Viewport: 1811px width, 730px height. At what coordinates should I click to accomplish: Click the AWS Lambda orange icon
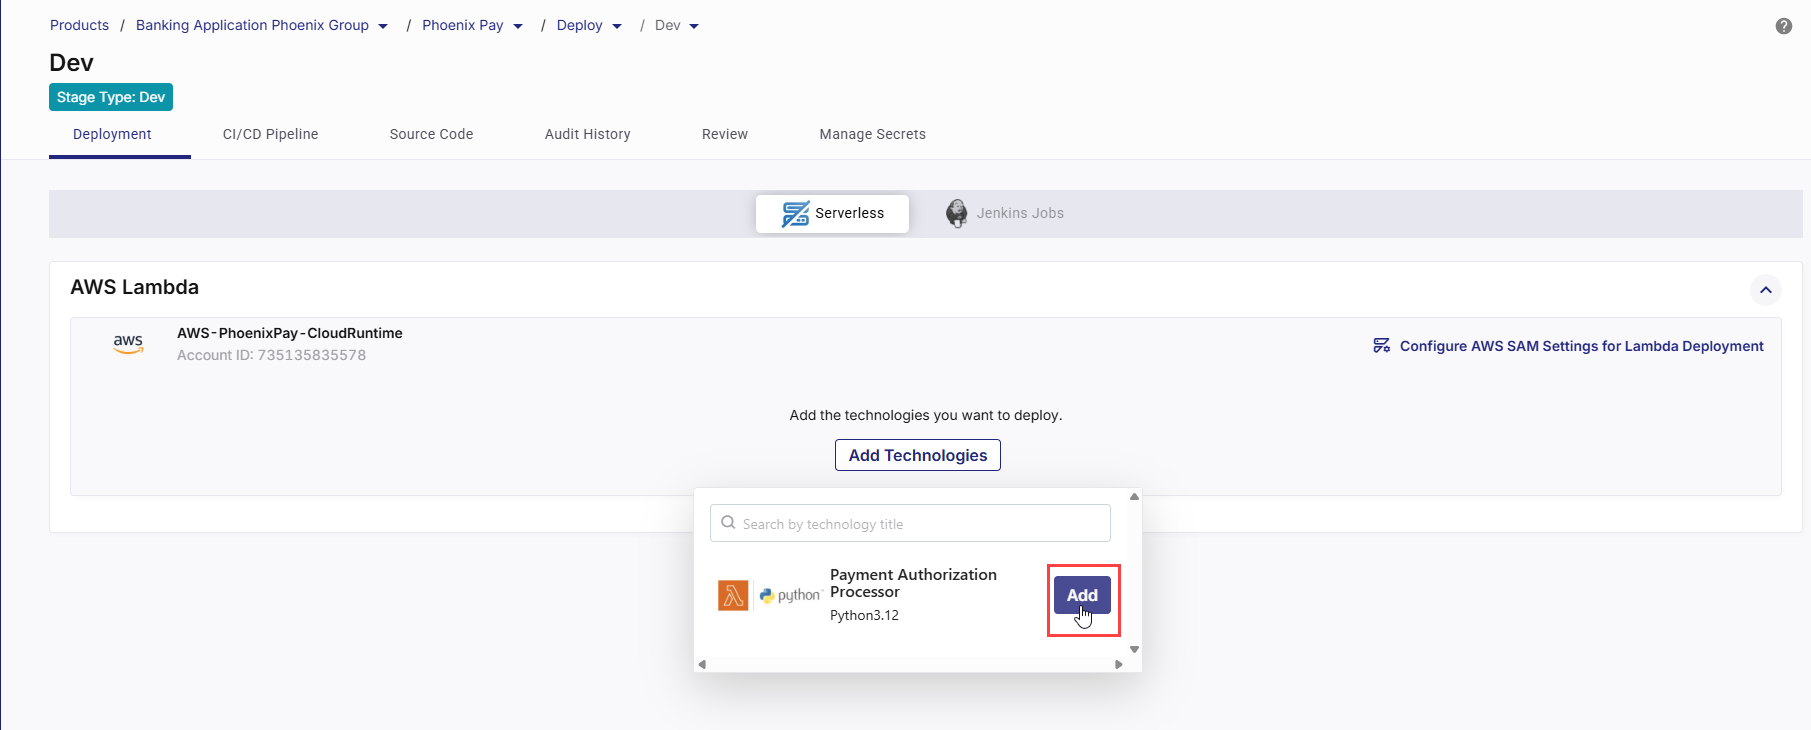733,595
